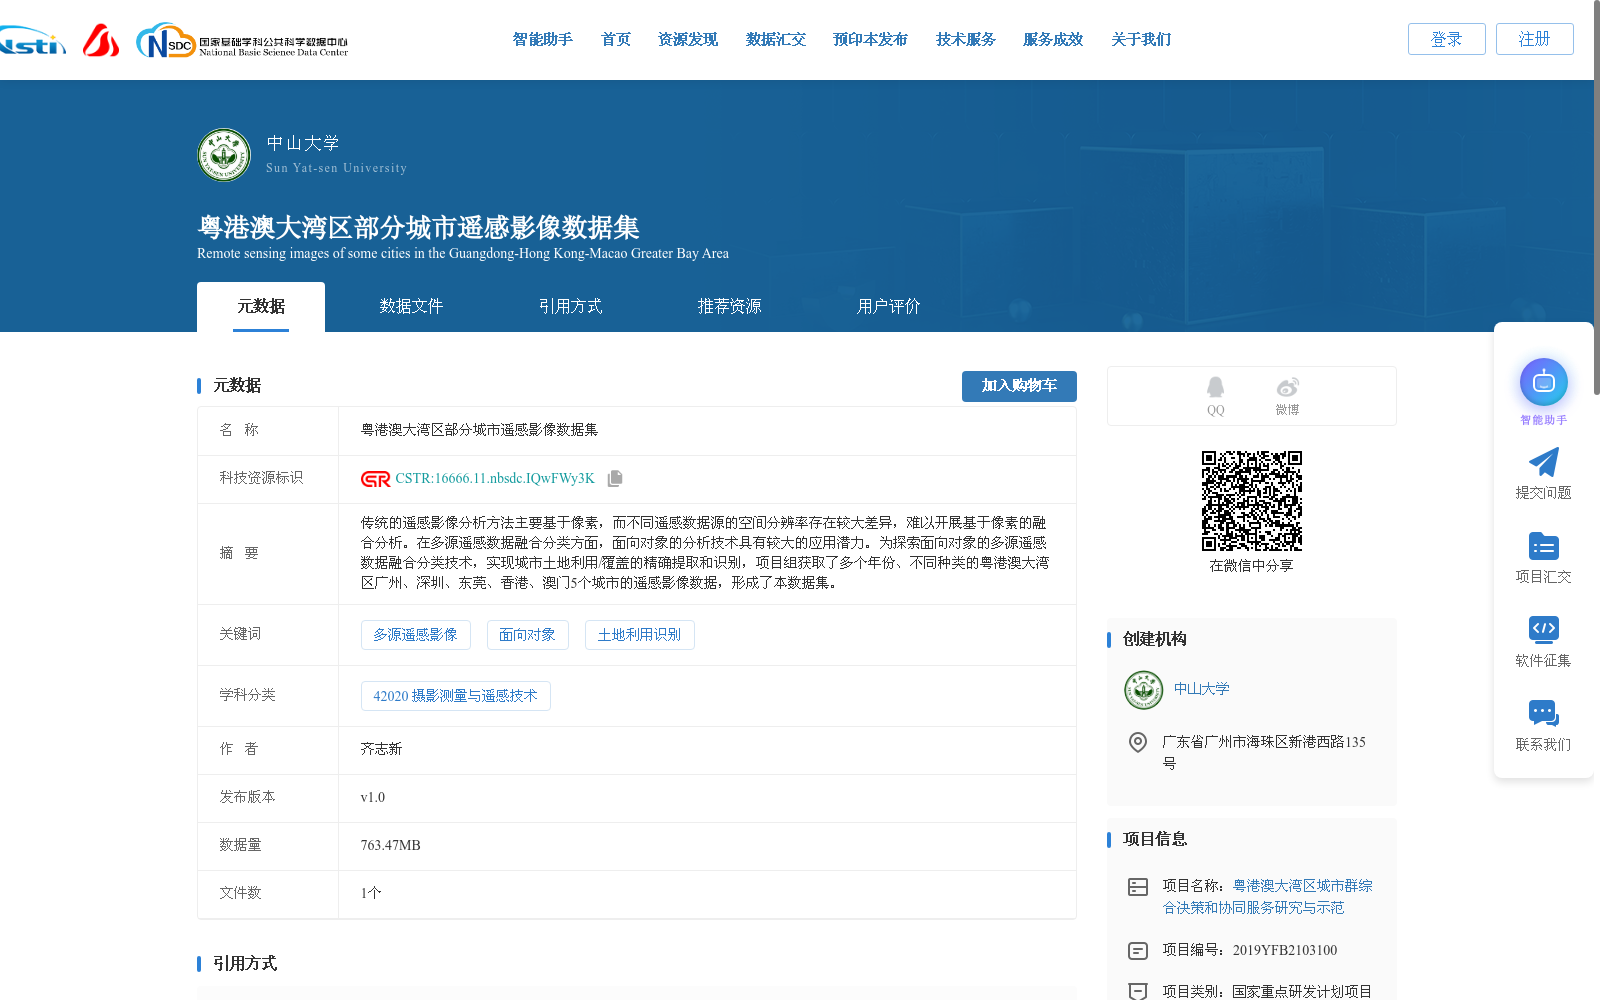Copy the CSTR identifier using the copy icon
Image resolution: width=1600 pixels, height=1000 pixels.
tap(615, 478)
